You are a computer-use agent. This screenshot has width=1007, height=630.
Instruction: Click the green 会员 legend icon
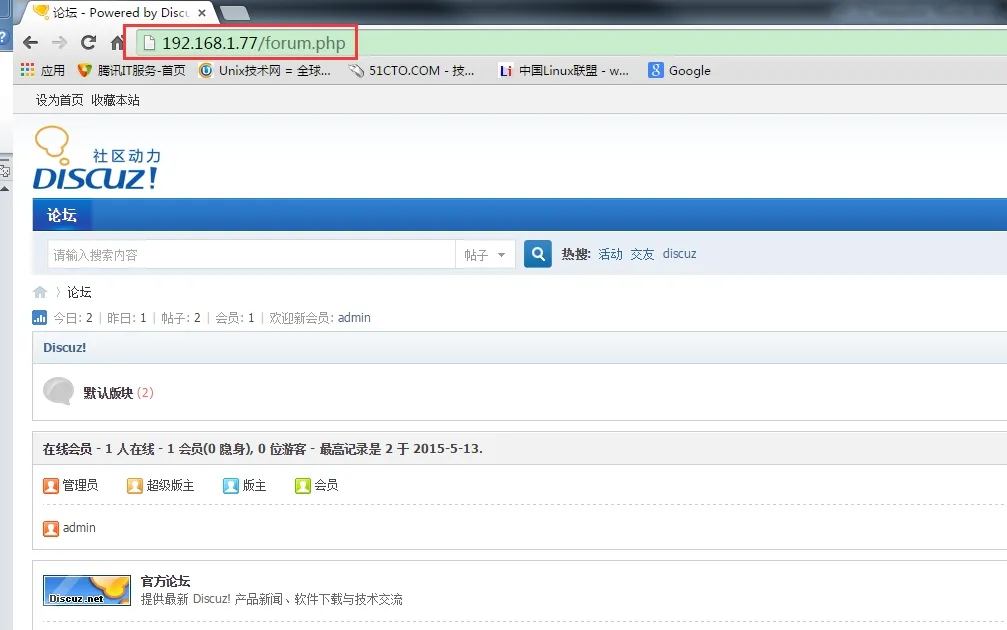click(x=302, y=486)
